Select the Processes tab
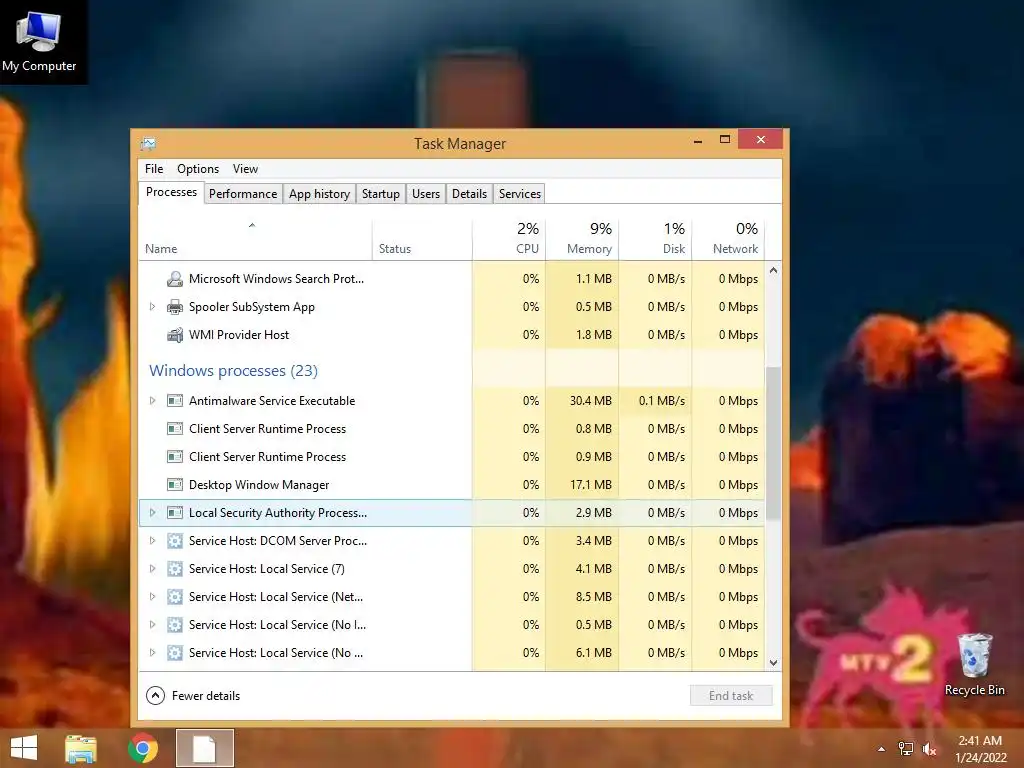 point(171,192)
